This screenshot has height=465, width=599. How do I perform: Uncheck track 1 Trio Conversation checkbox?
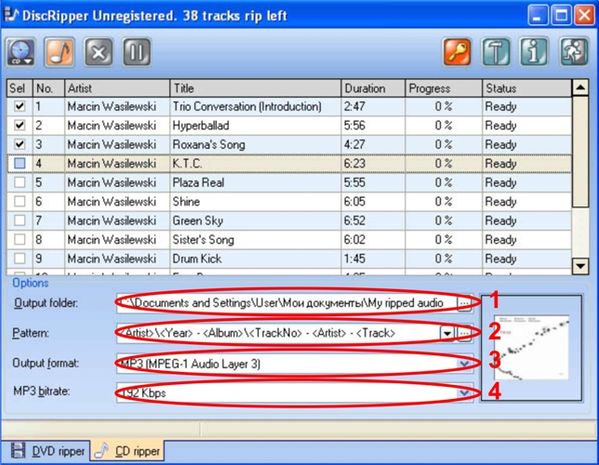pos(19,106)
